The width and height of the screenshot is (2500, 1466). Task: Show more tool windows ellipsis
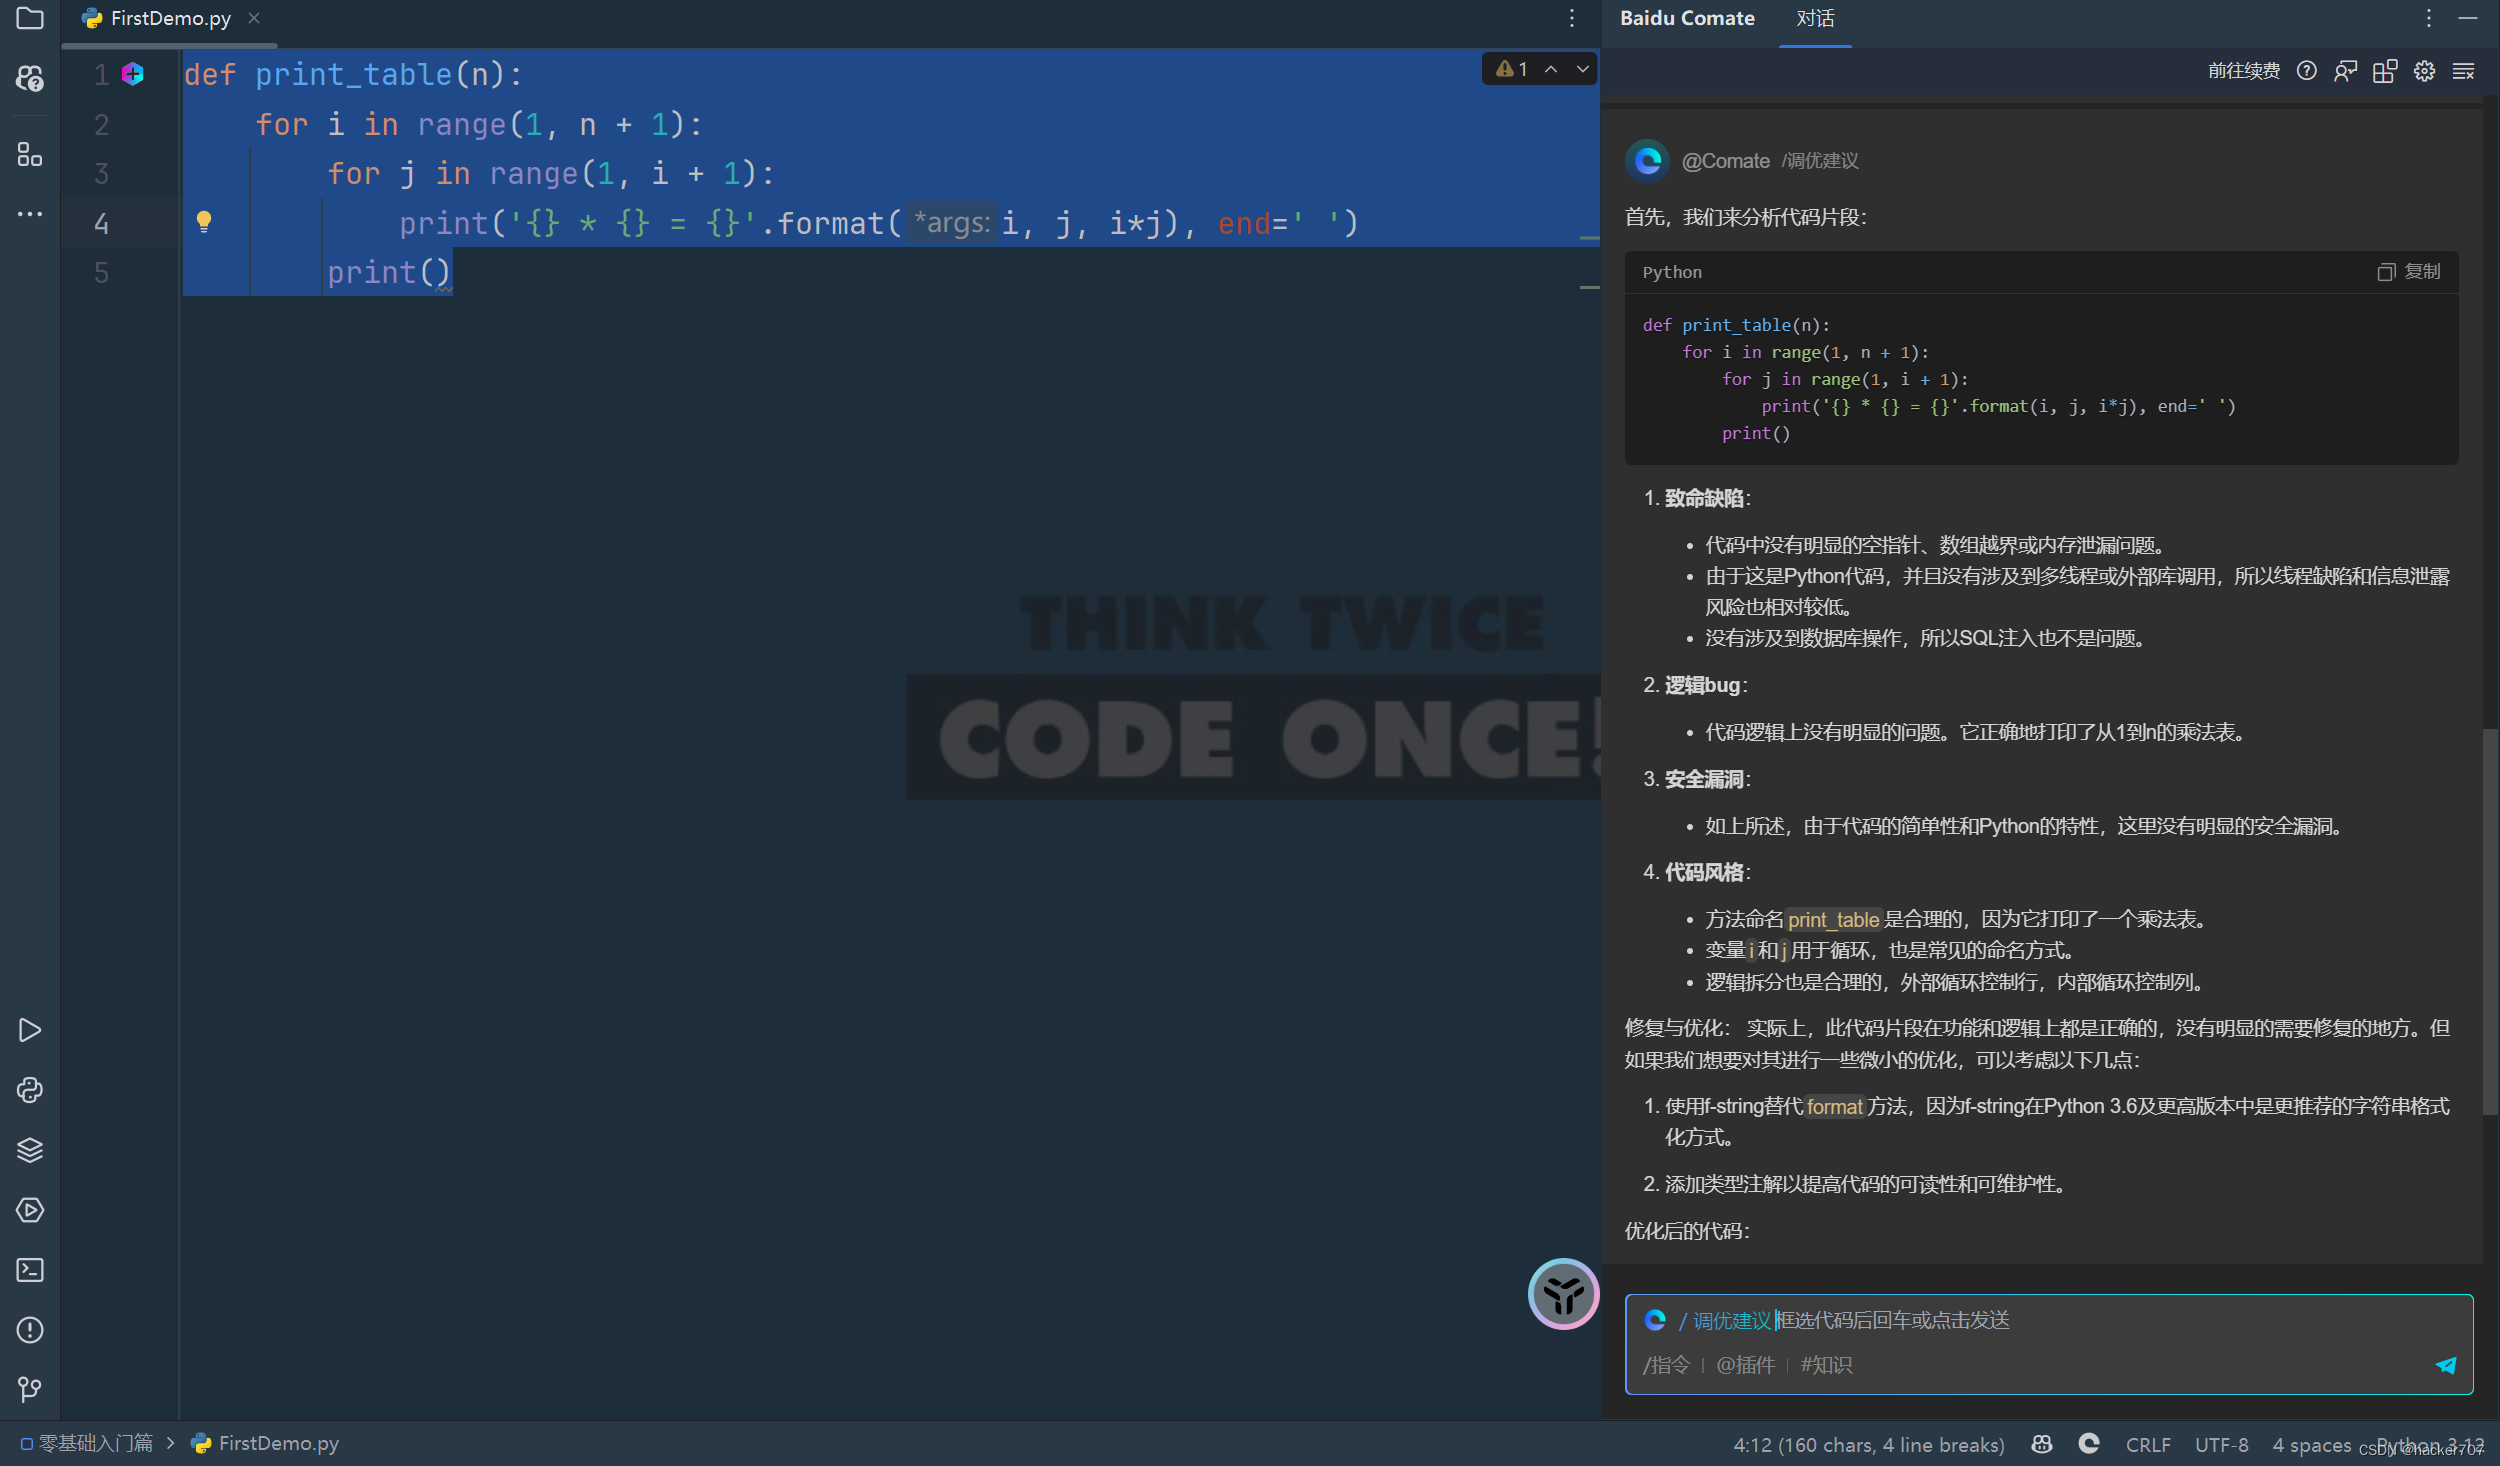(30, 214)
